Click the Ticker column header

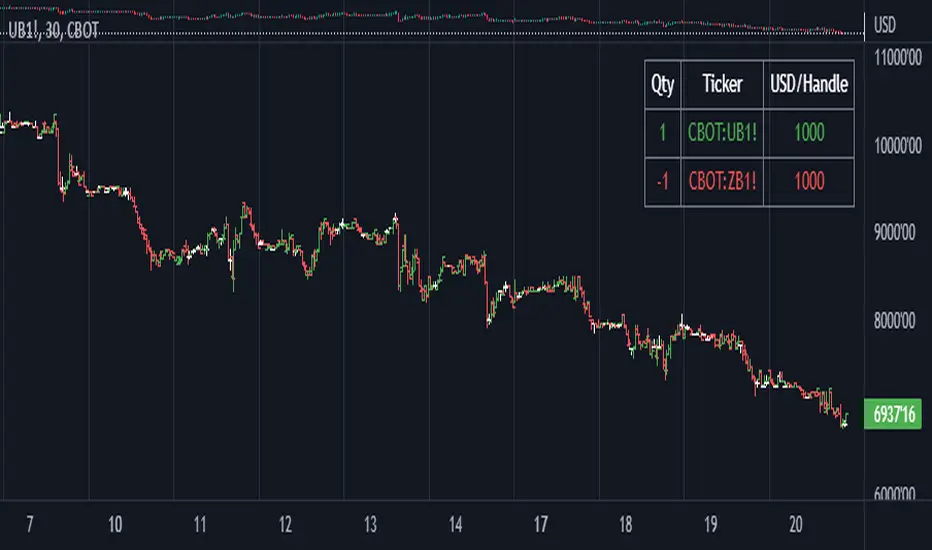[722, 85]
